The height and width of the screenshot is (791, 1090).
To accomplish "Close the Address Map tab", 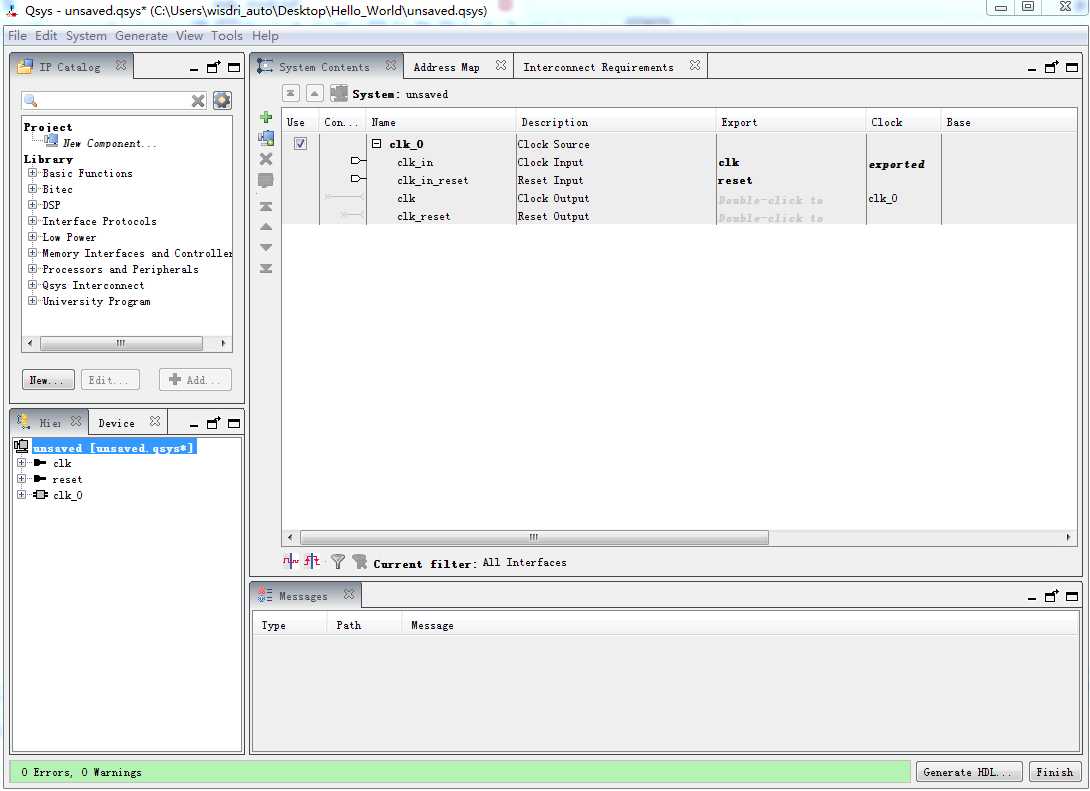I will (501, 65).
